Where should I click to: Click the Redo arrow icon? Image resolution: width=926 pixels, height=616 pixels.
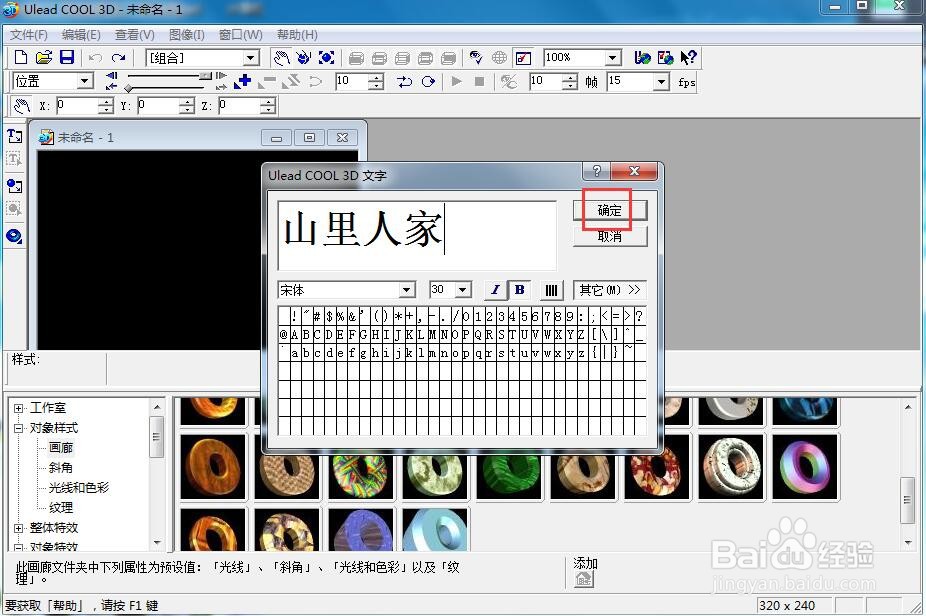119,58
